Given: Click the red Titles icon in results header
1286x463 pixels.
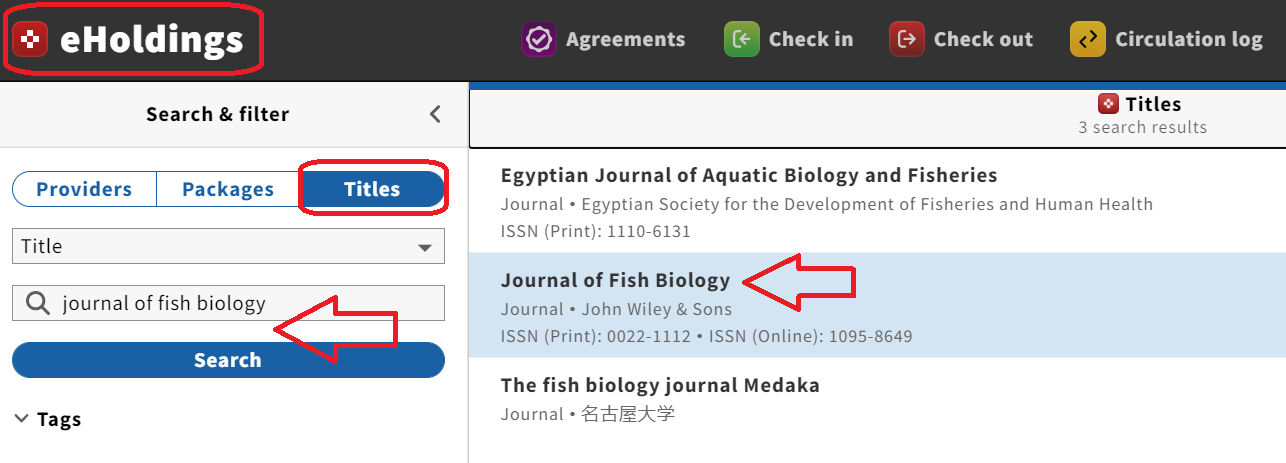Looking at the screenshot, I should (1108, 104).
